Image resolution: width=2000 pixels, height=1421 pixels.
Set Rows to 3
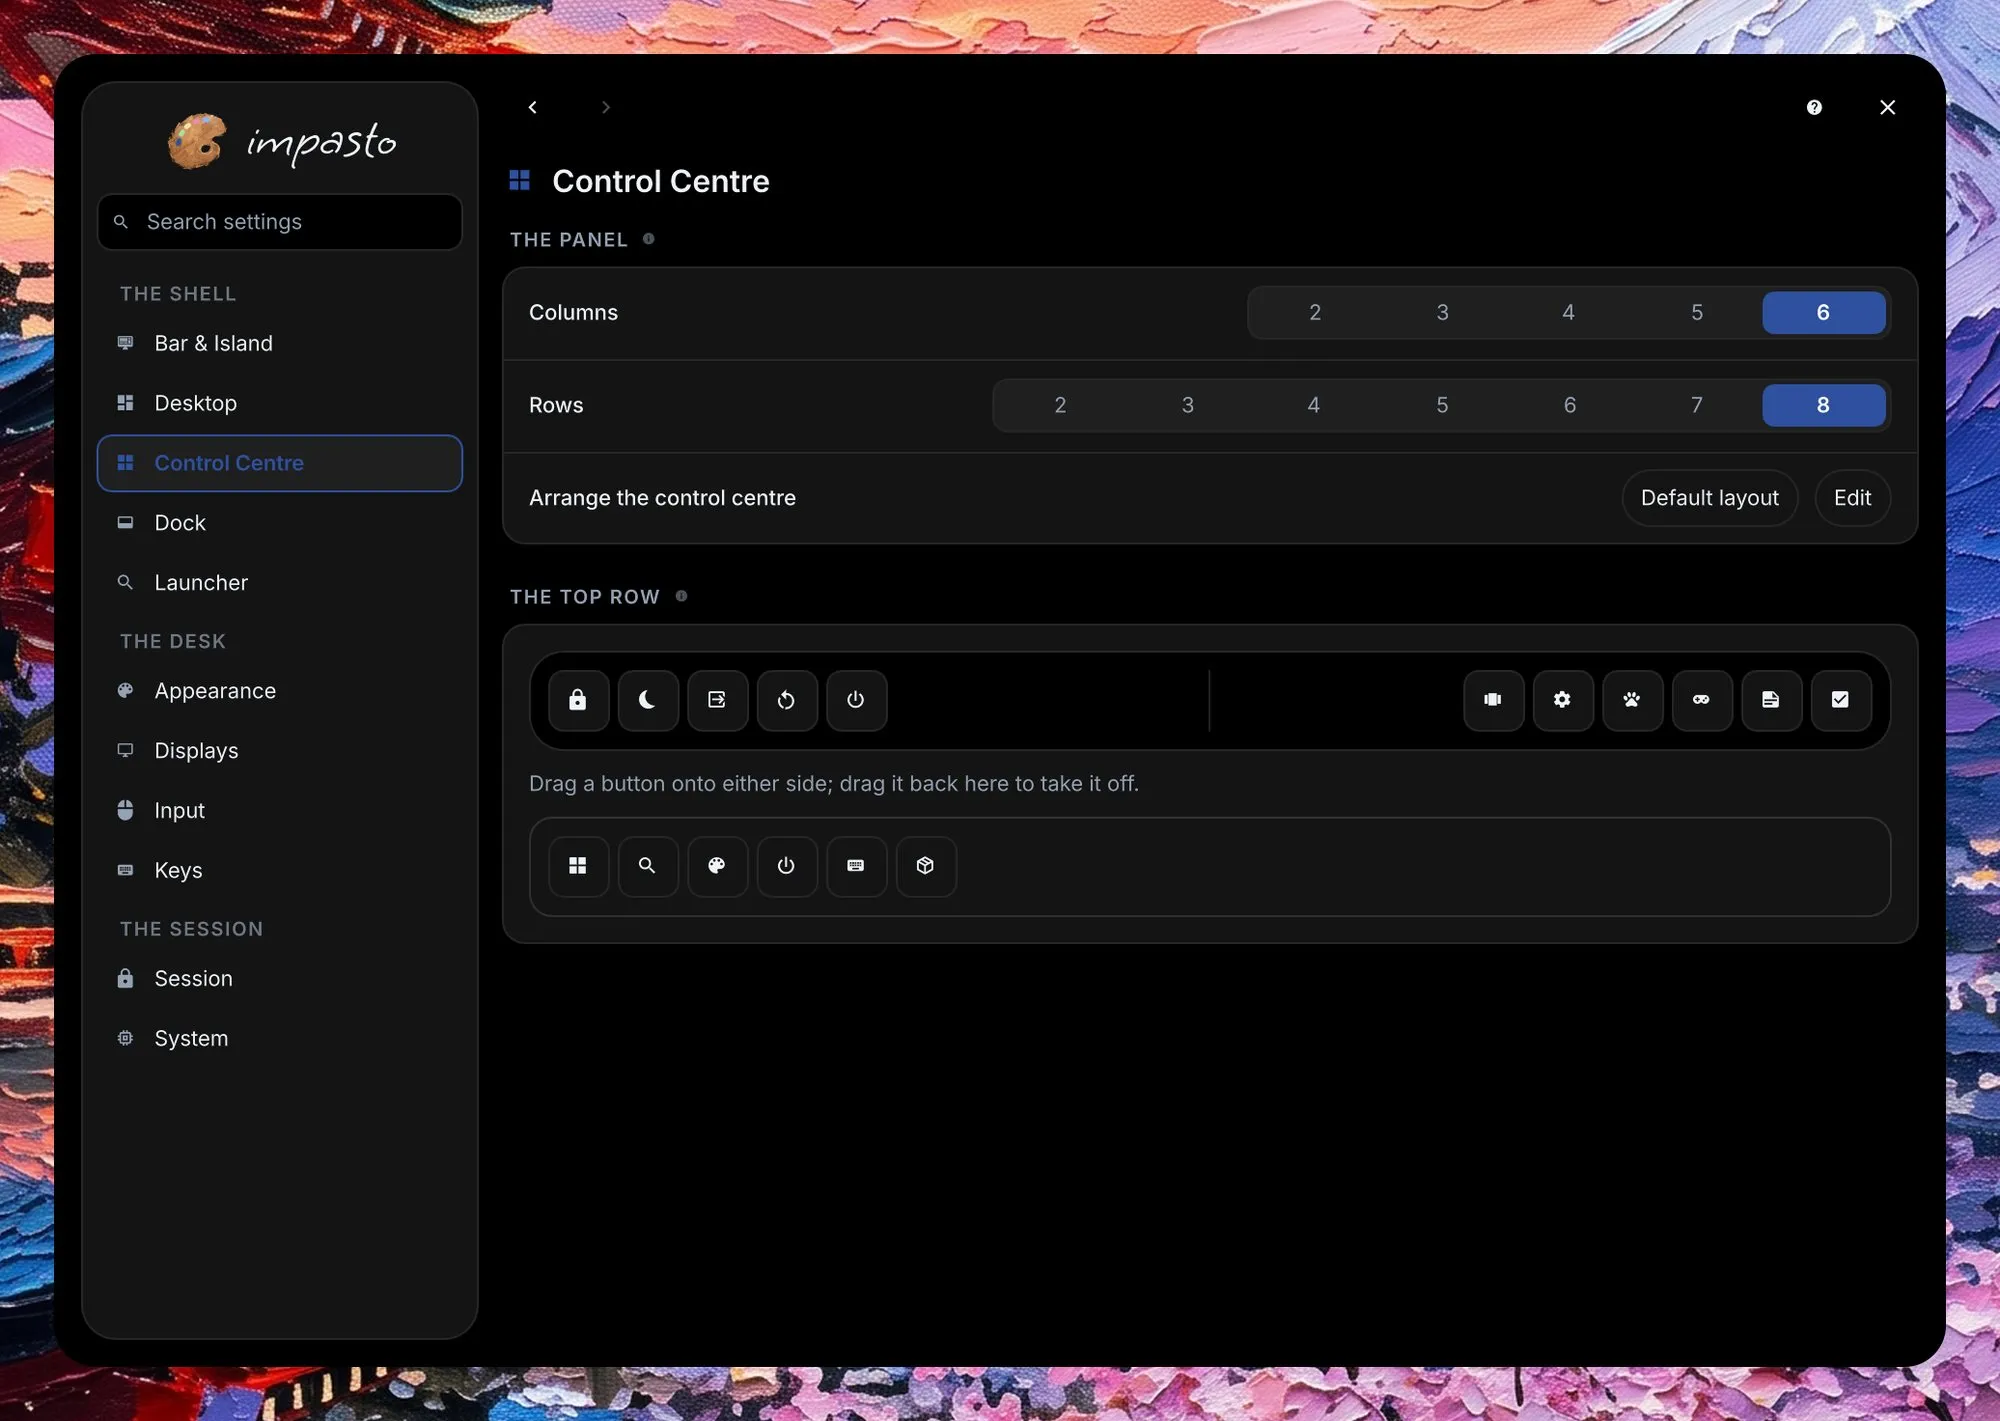tap(1188, 405)
